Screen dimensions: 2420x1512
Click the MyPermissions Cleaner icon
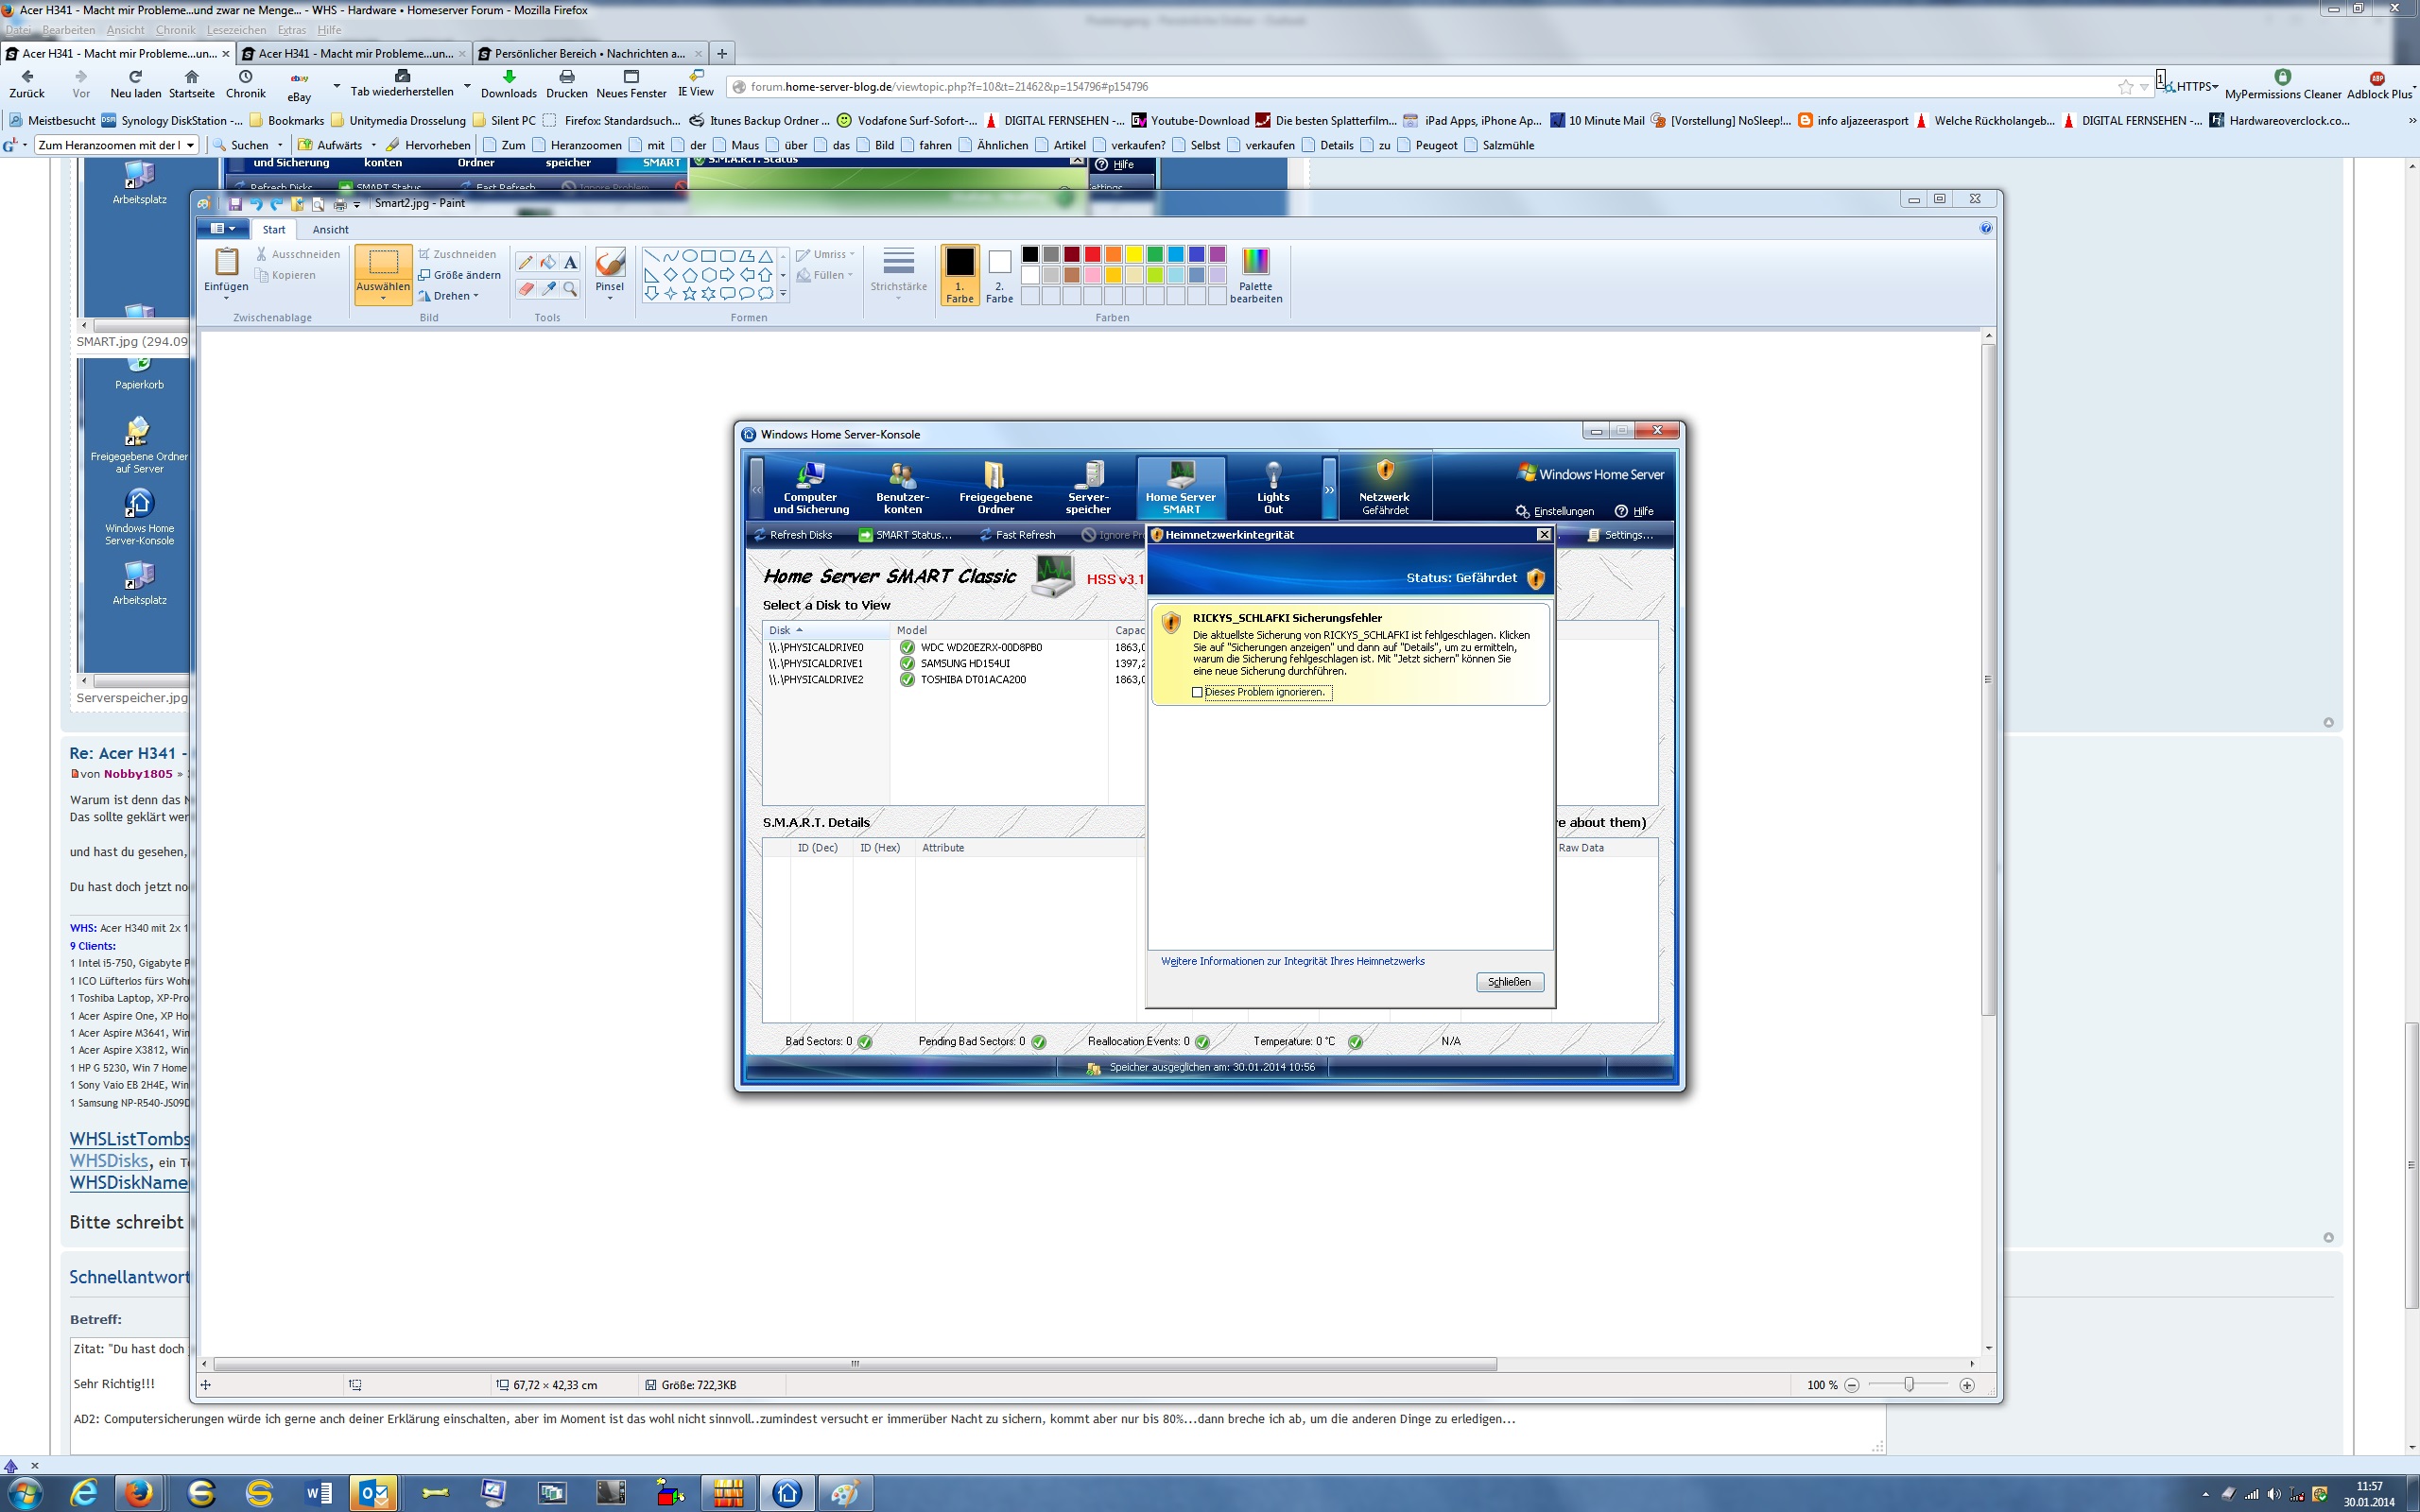2282,77
